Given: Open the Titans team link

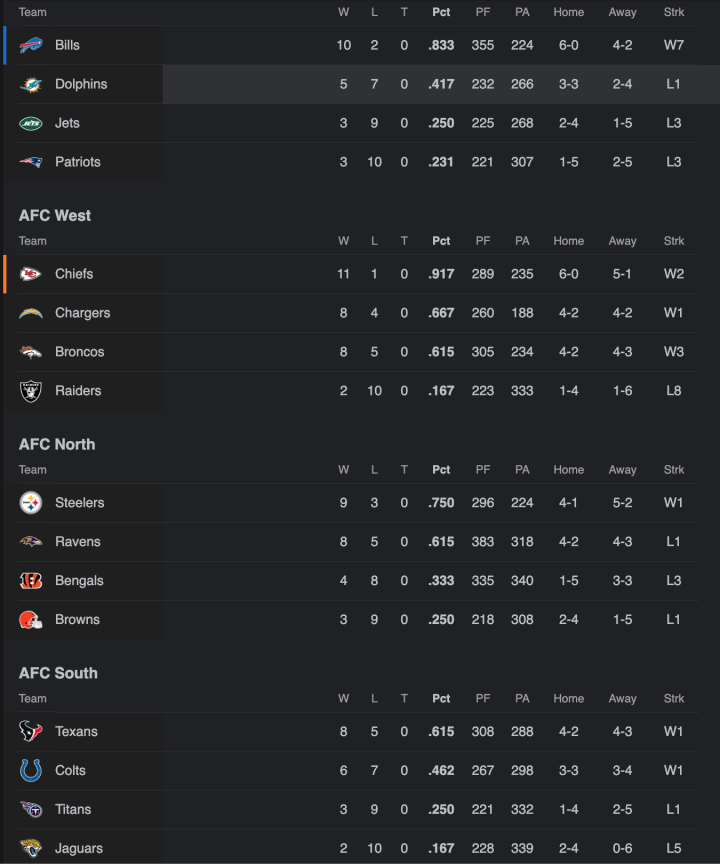Looking at the screenshot, I should click(73, 809).
